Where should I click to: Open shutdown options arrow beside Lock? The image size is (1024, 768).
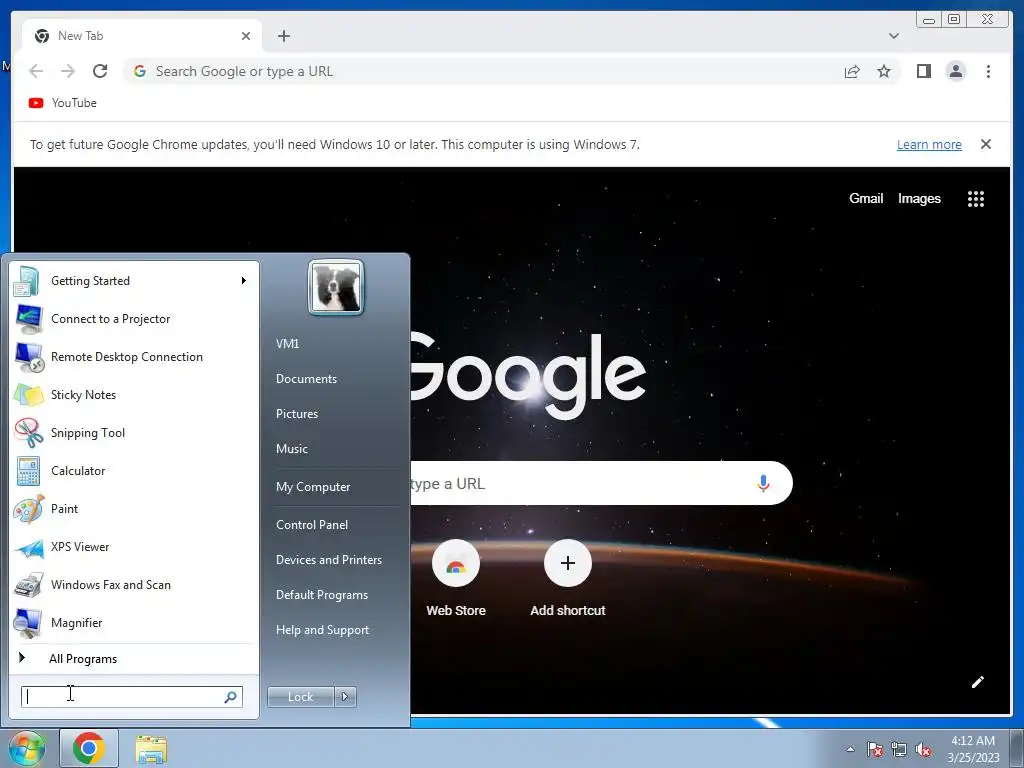point(345,697)
